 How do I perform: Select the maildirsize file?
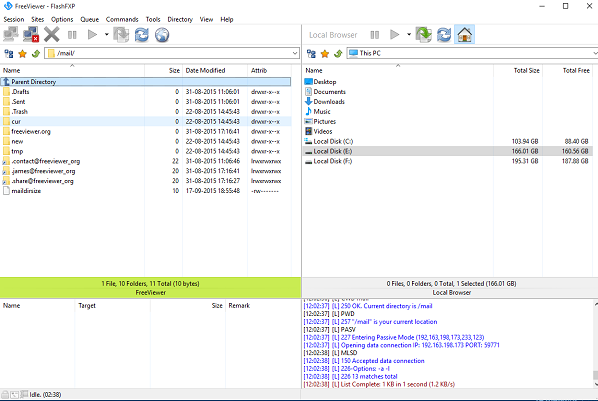tap(146, 191)
